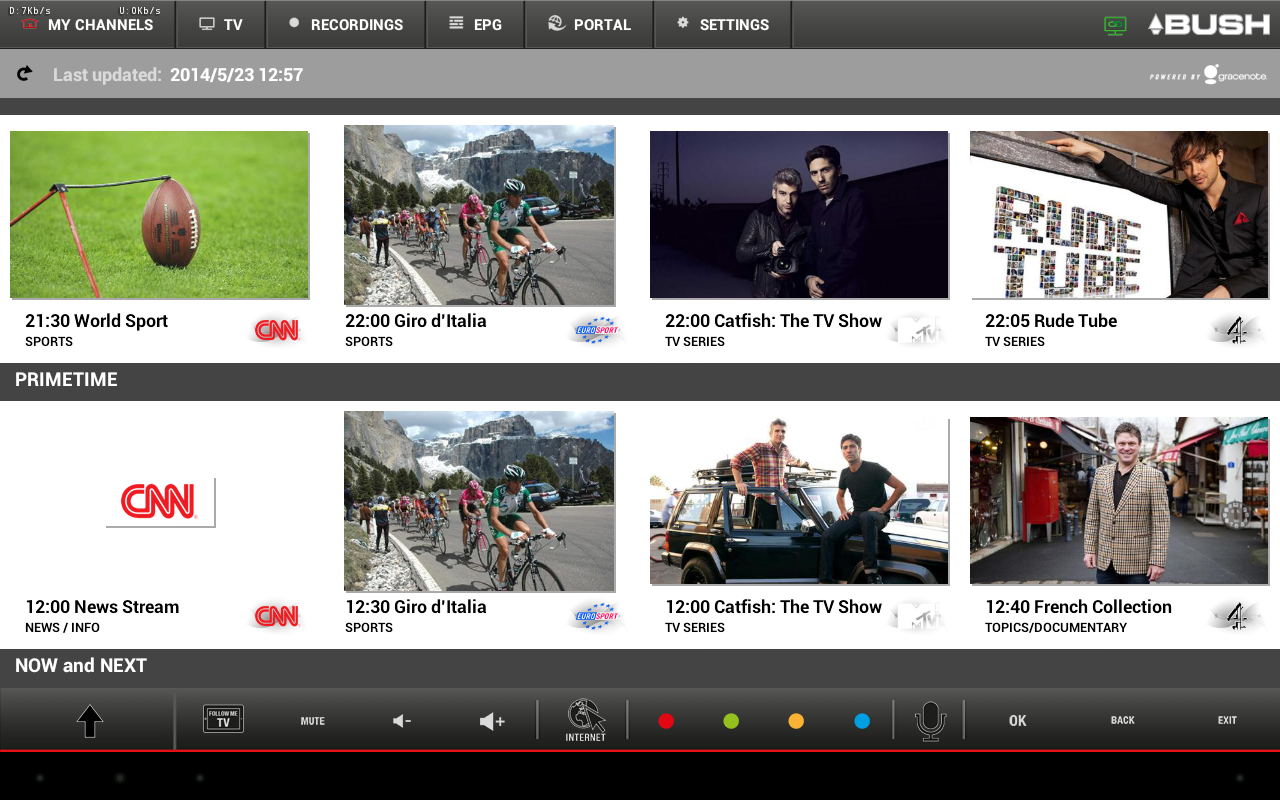Select the "21:30 World Sport" title

96,321
